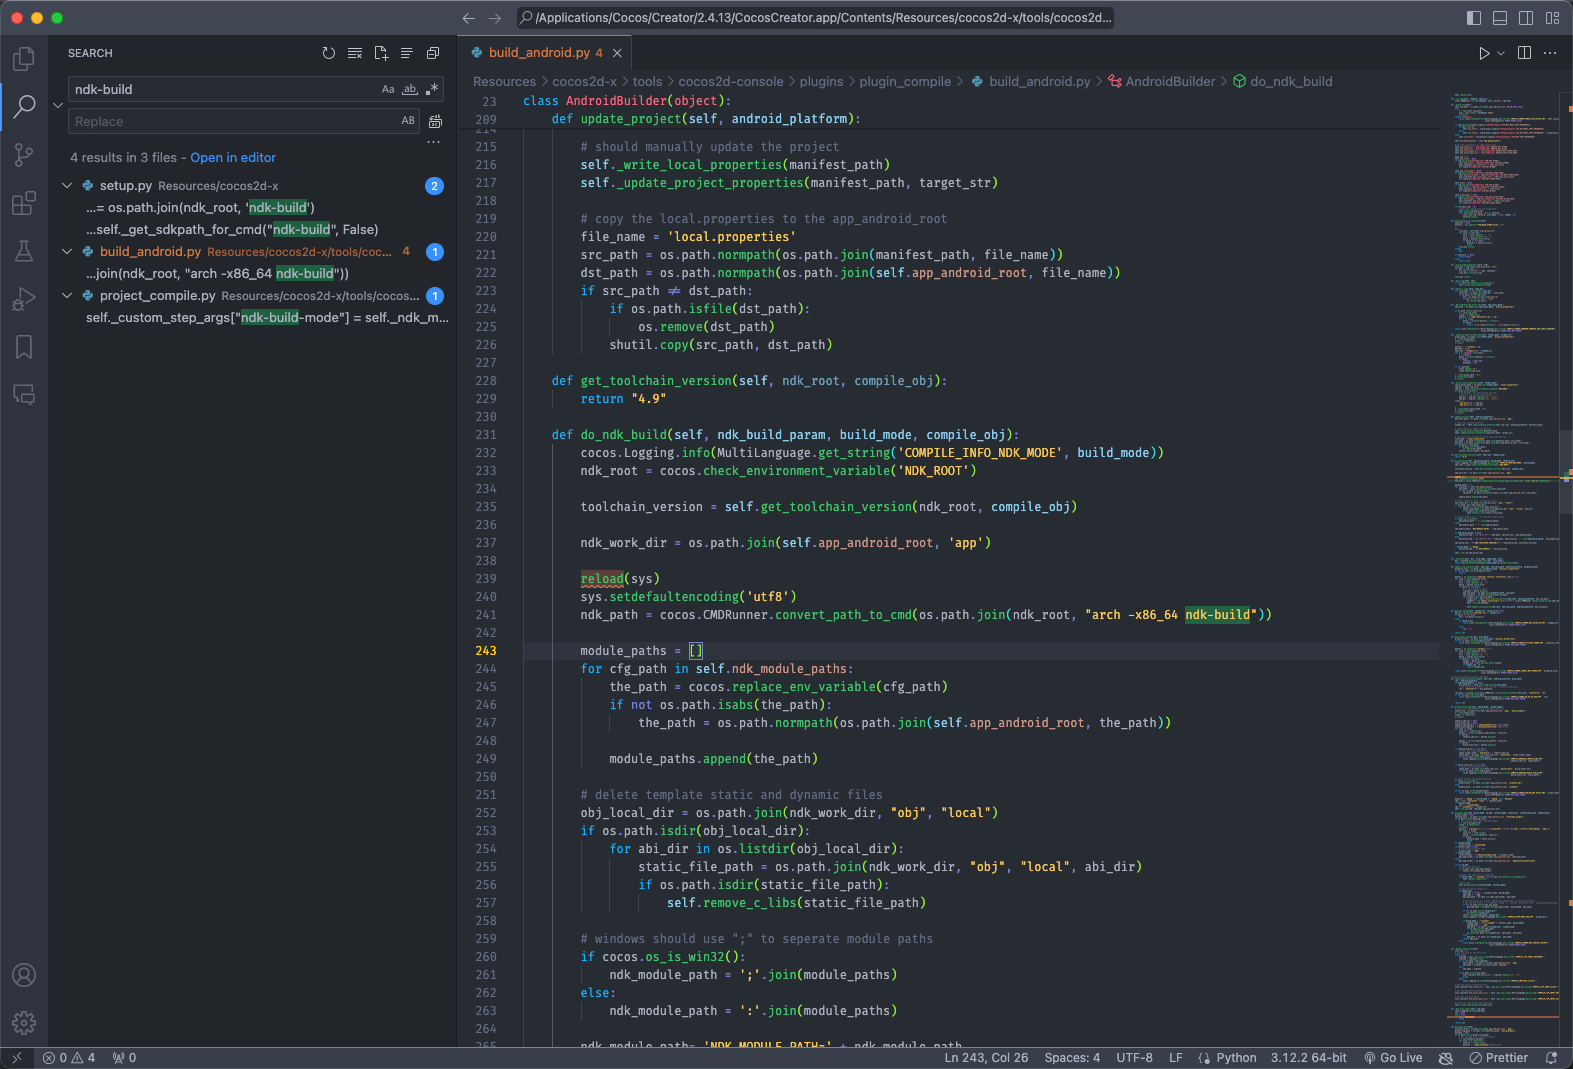The height and width of the screenshot is (1069, 1573).
Task: Open the Extensions view
Action: click(24, 204)
